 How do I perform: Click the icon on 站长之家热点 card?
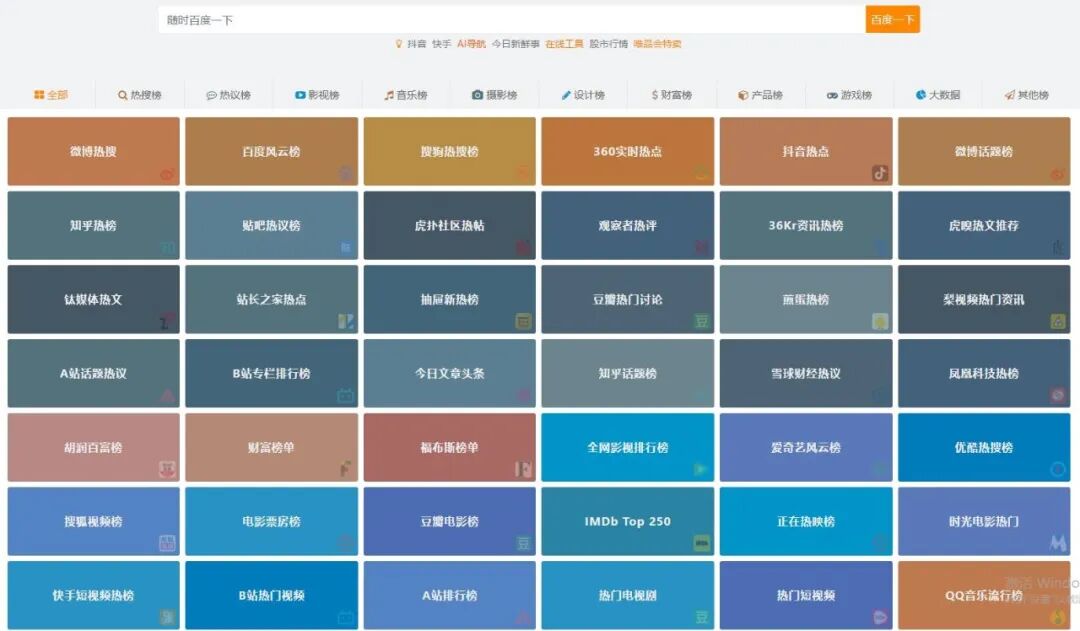coord(346,321)
